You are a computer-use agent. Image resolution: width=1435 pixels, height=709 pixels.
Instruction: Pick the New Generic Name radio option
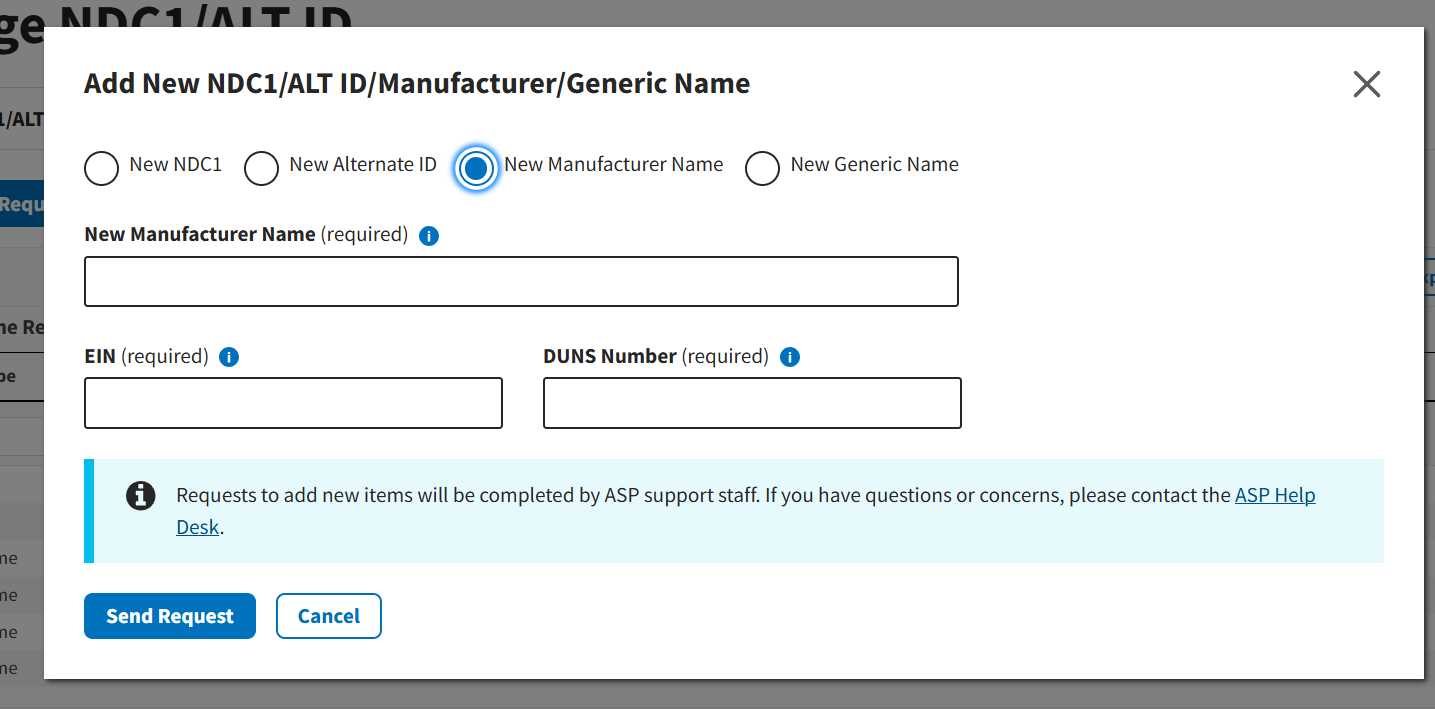coord(762,168)
